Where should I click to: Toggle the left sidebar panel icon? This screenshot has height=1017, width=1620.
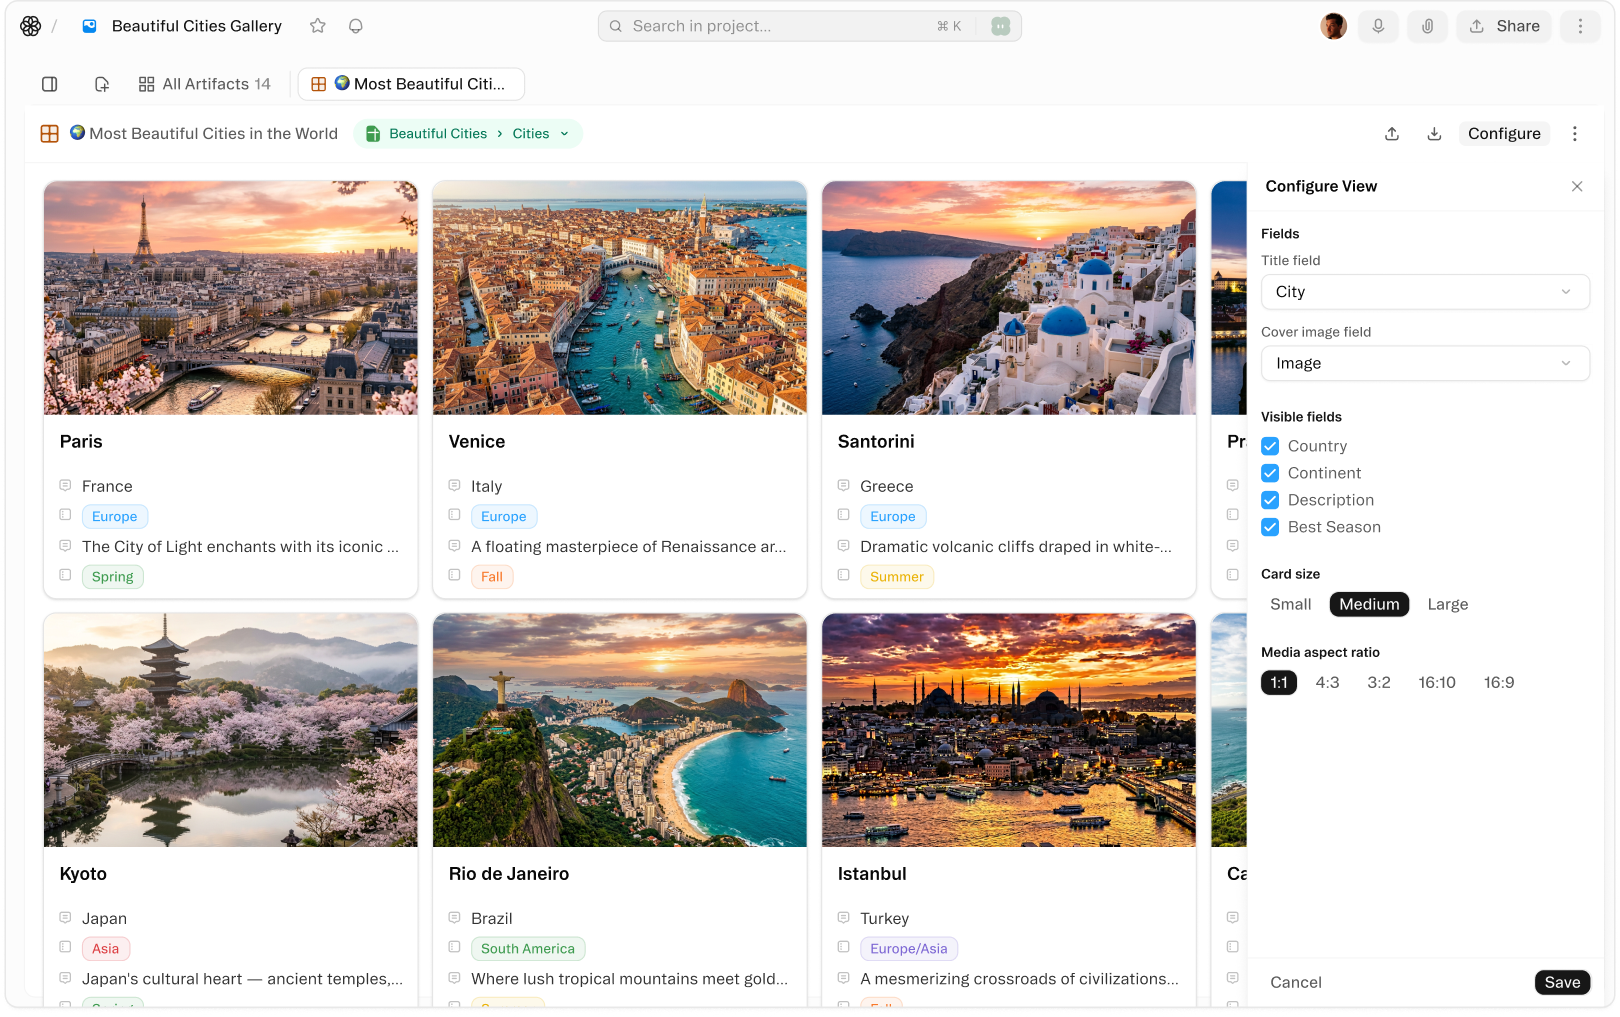pyautogui.click(x=50, y=84)
